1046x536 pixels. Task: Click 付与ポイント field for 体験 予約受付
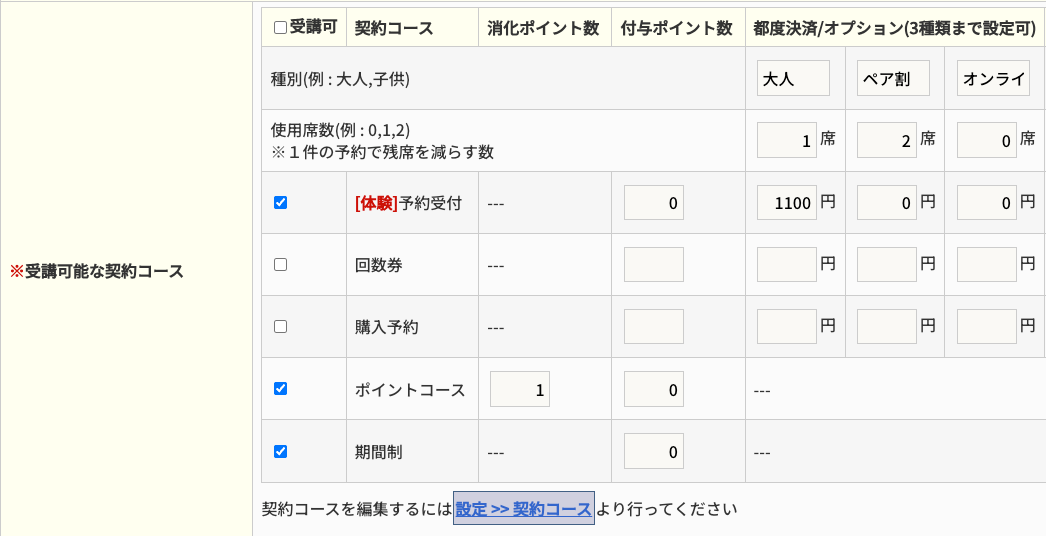tap(654, 203)
